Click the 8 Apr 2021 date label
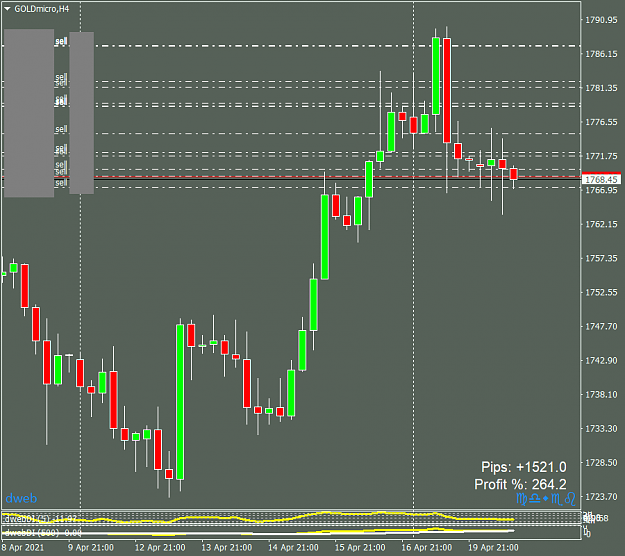The height and width of the screenshot is (556, 625). (23, 548)
